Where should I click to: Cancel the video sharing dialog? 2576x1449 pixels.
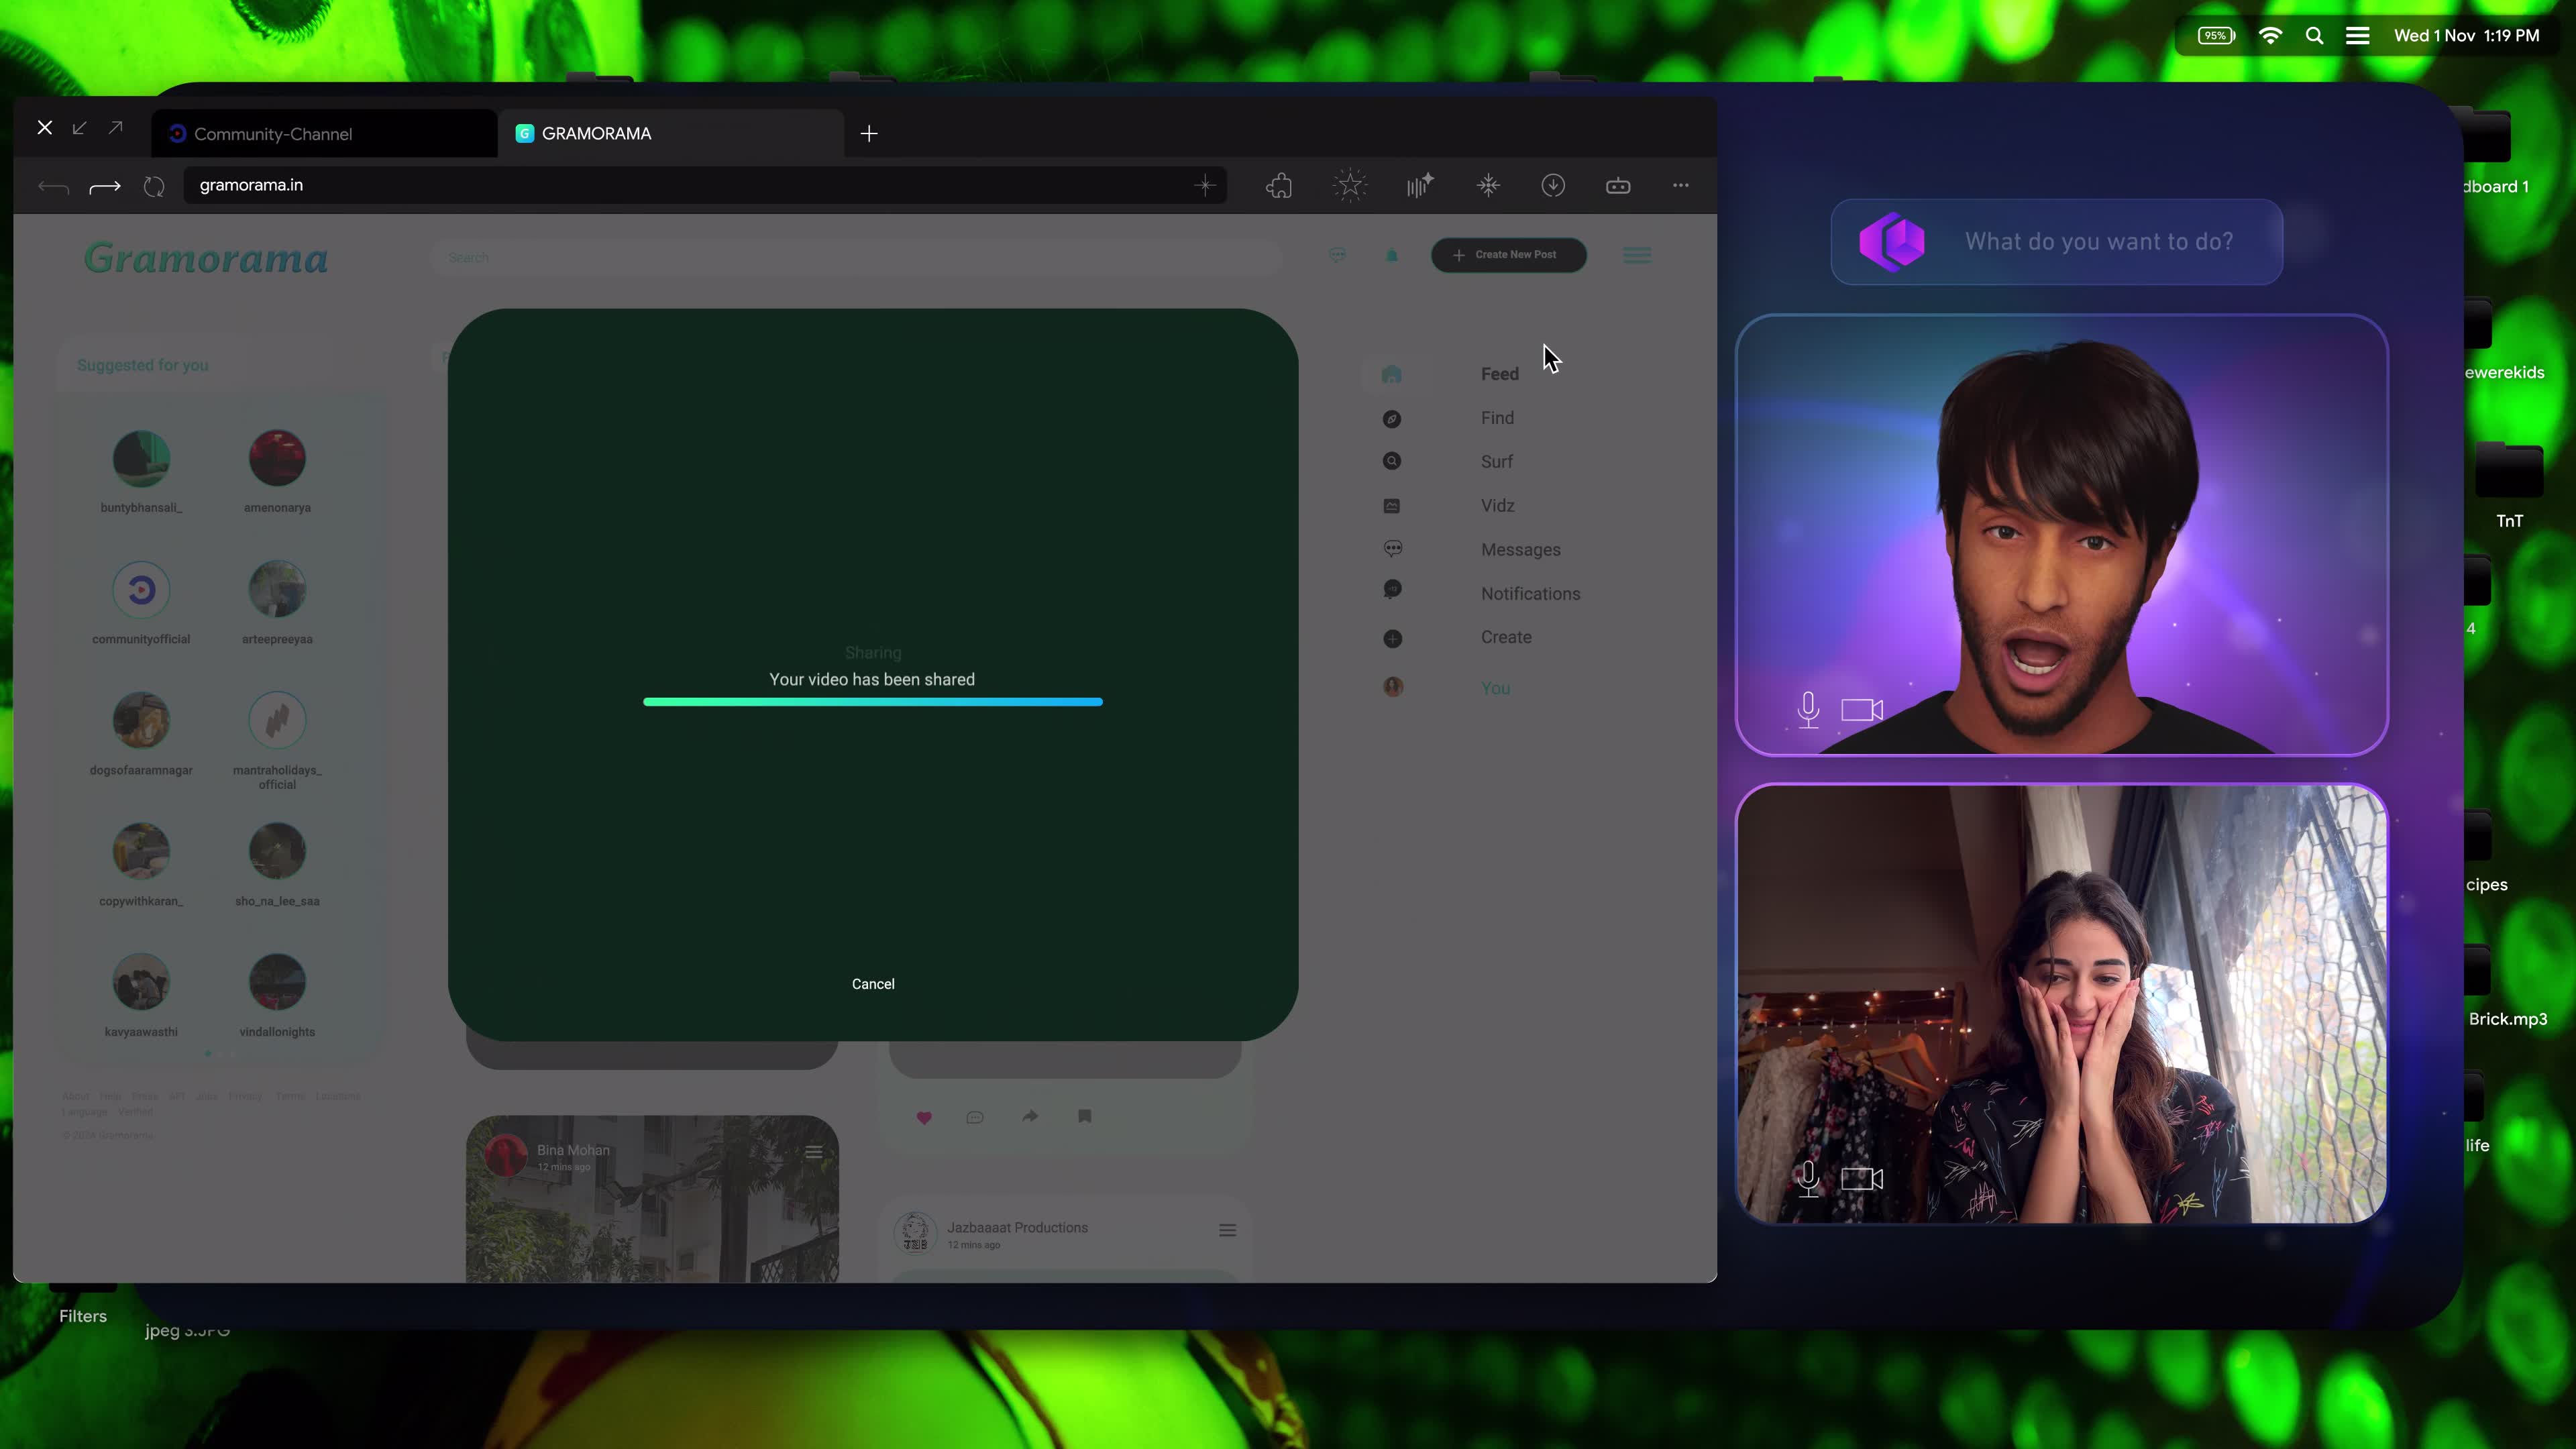[x=873, y=984]
